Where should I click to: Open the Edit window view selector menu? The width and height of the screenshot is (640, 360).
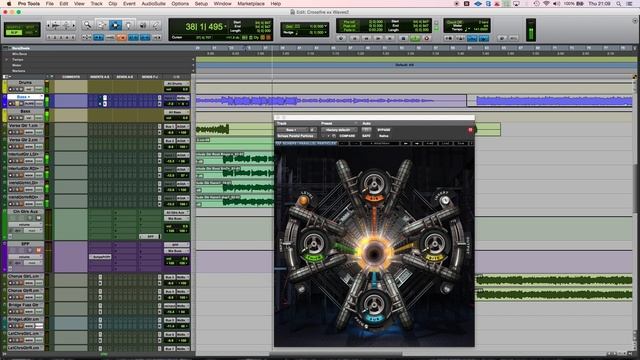click(6, 77)
